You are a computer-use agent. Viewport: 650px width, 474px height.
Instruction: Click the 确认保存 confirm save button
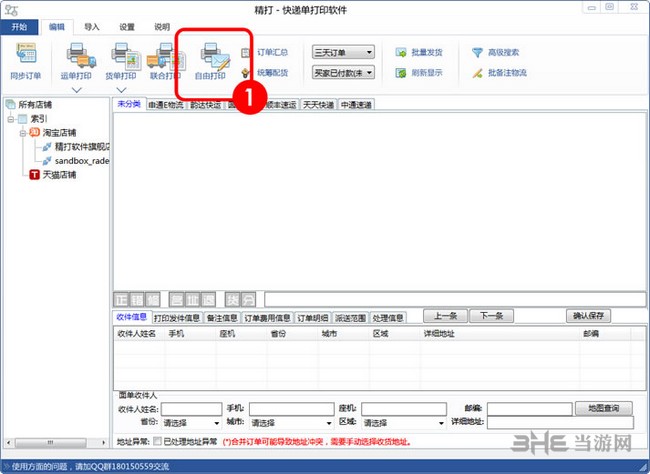[x=589, y=316]
